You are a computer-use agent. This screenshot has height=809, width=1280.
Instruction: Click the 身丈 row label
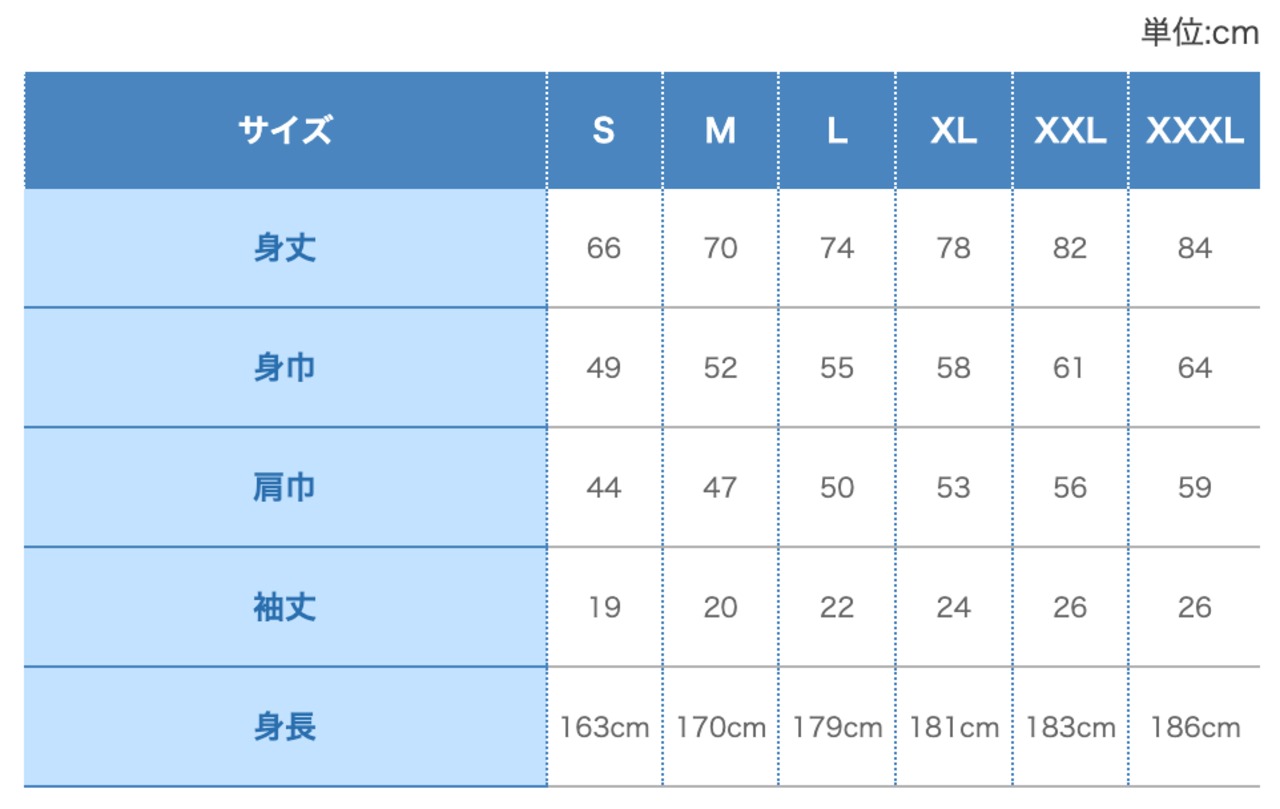285,248
